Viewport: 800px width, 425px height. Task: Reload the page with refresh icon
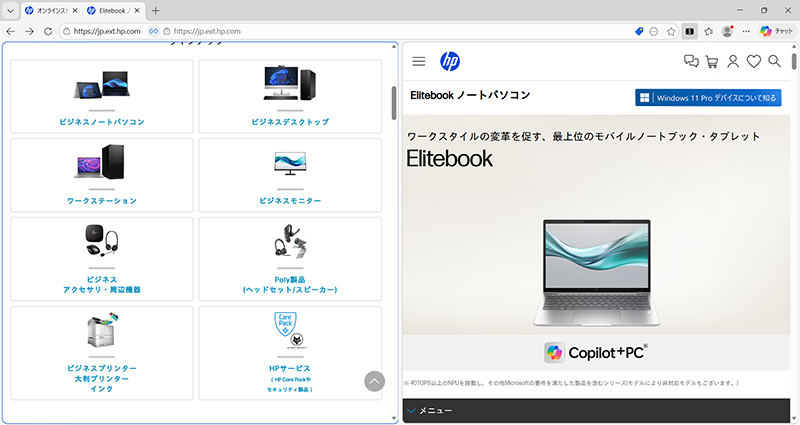pyautogui.click(x=48, y=31)
